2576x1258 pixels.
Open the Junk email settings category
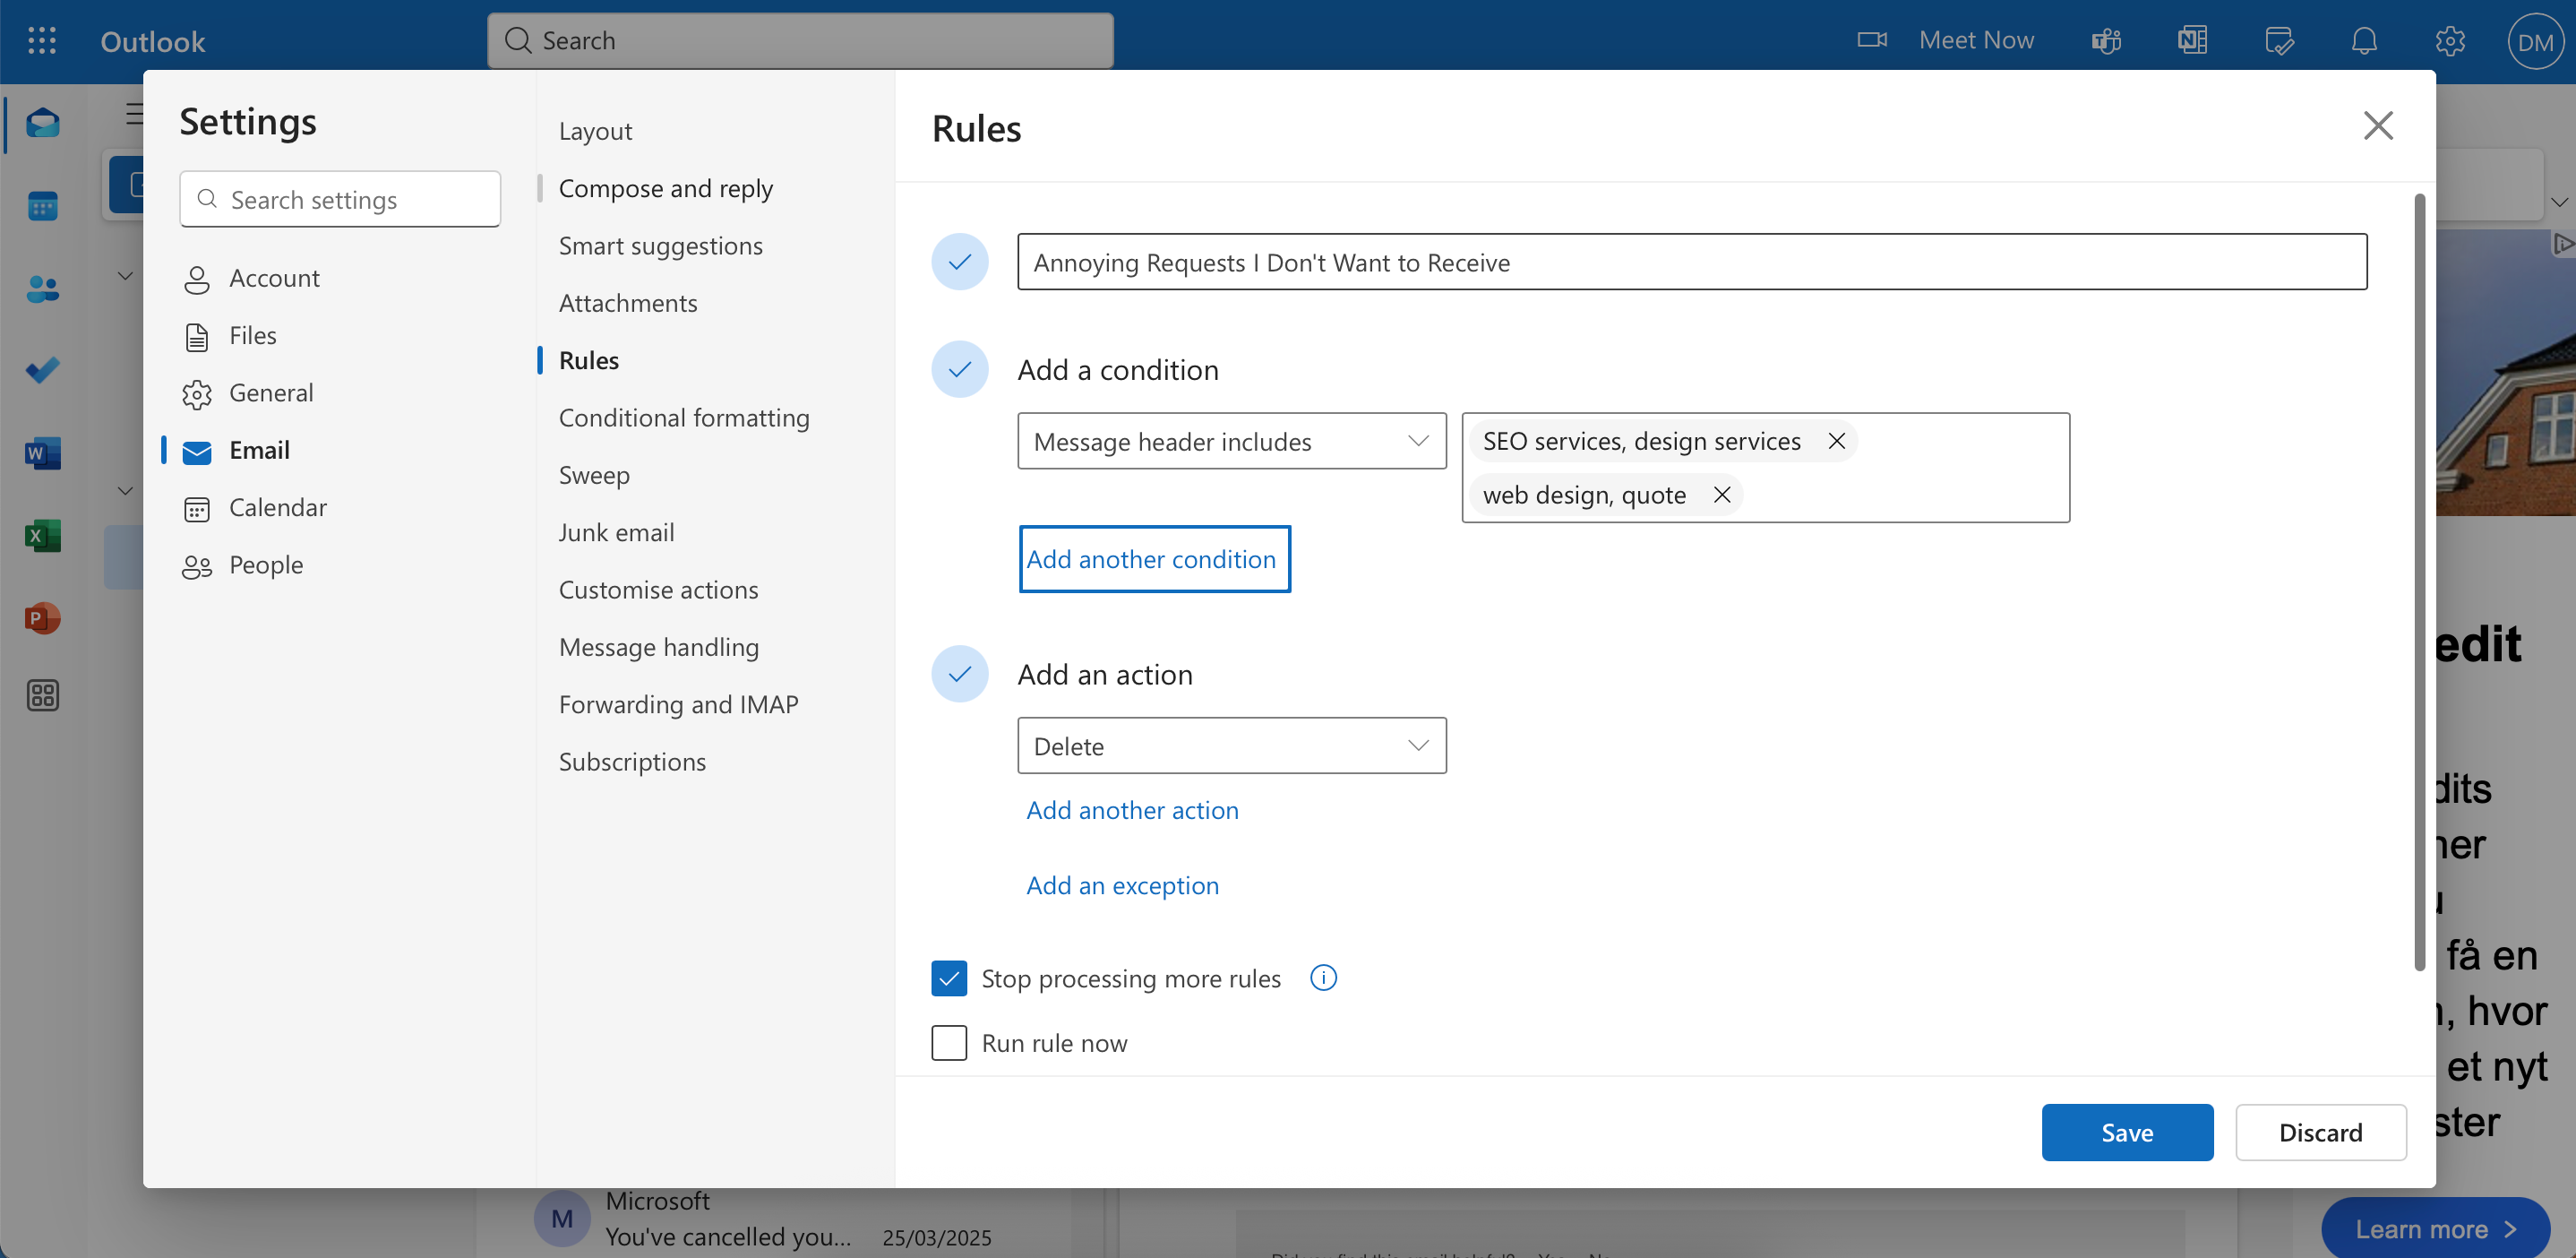(x=616, y=531)
